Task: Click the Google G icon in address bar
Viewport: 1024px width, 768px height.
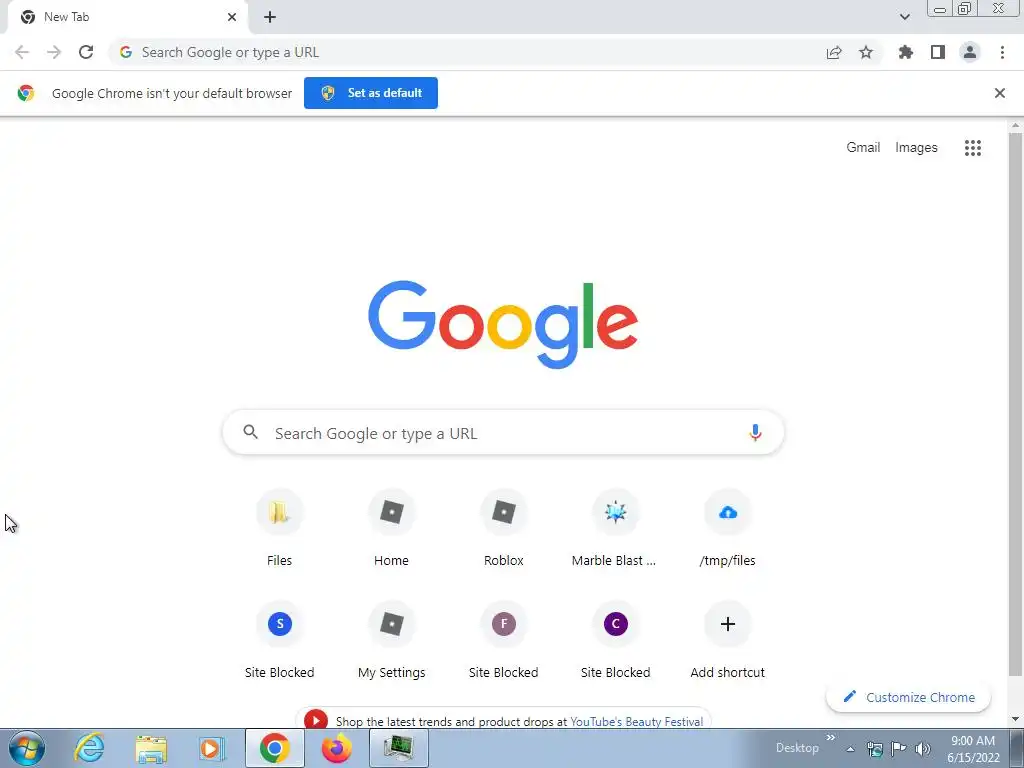Action: click(126, 52)
